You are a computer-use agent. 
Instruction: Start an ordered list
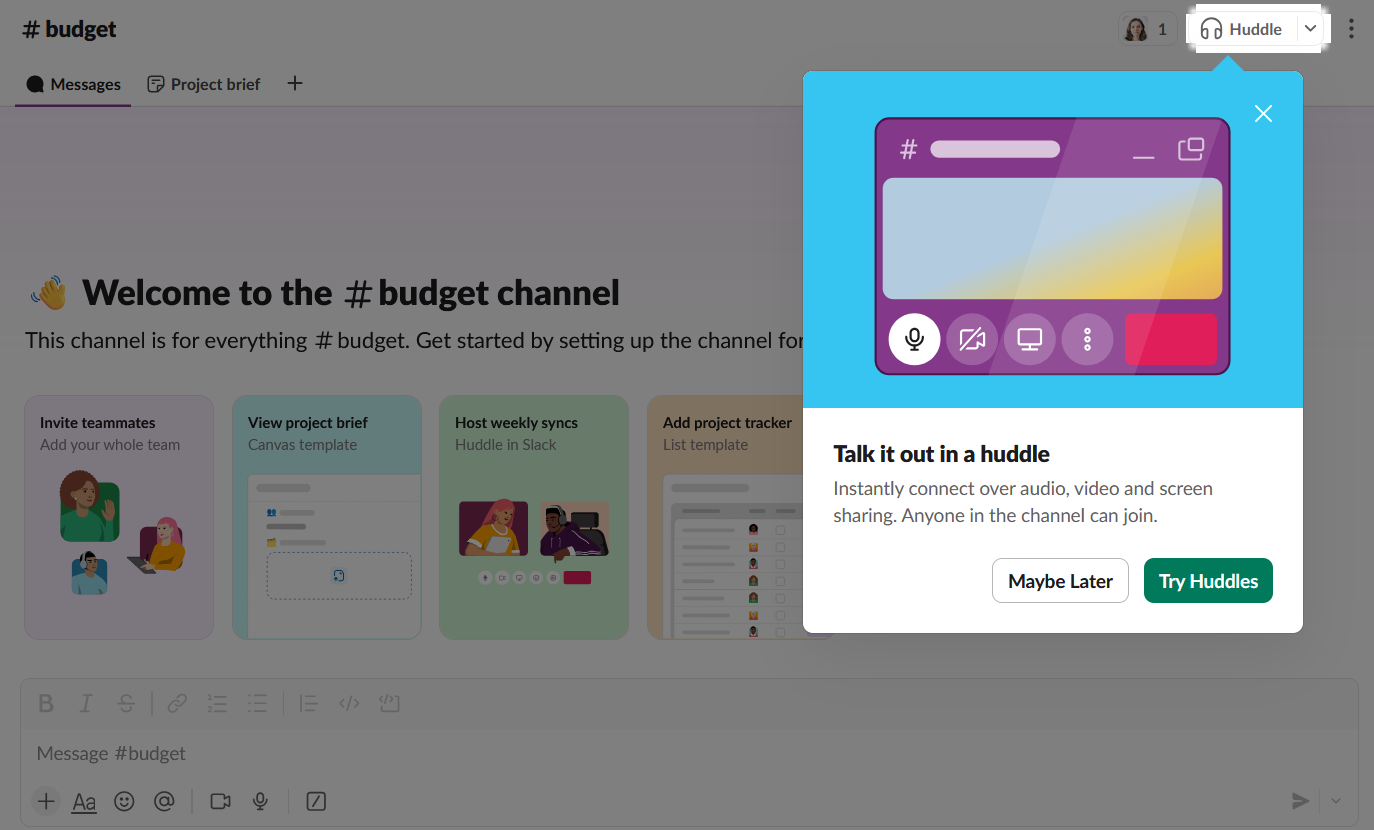tap(217, 704)
